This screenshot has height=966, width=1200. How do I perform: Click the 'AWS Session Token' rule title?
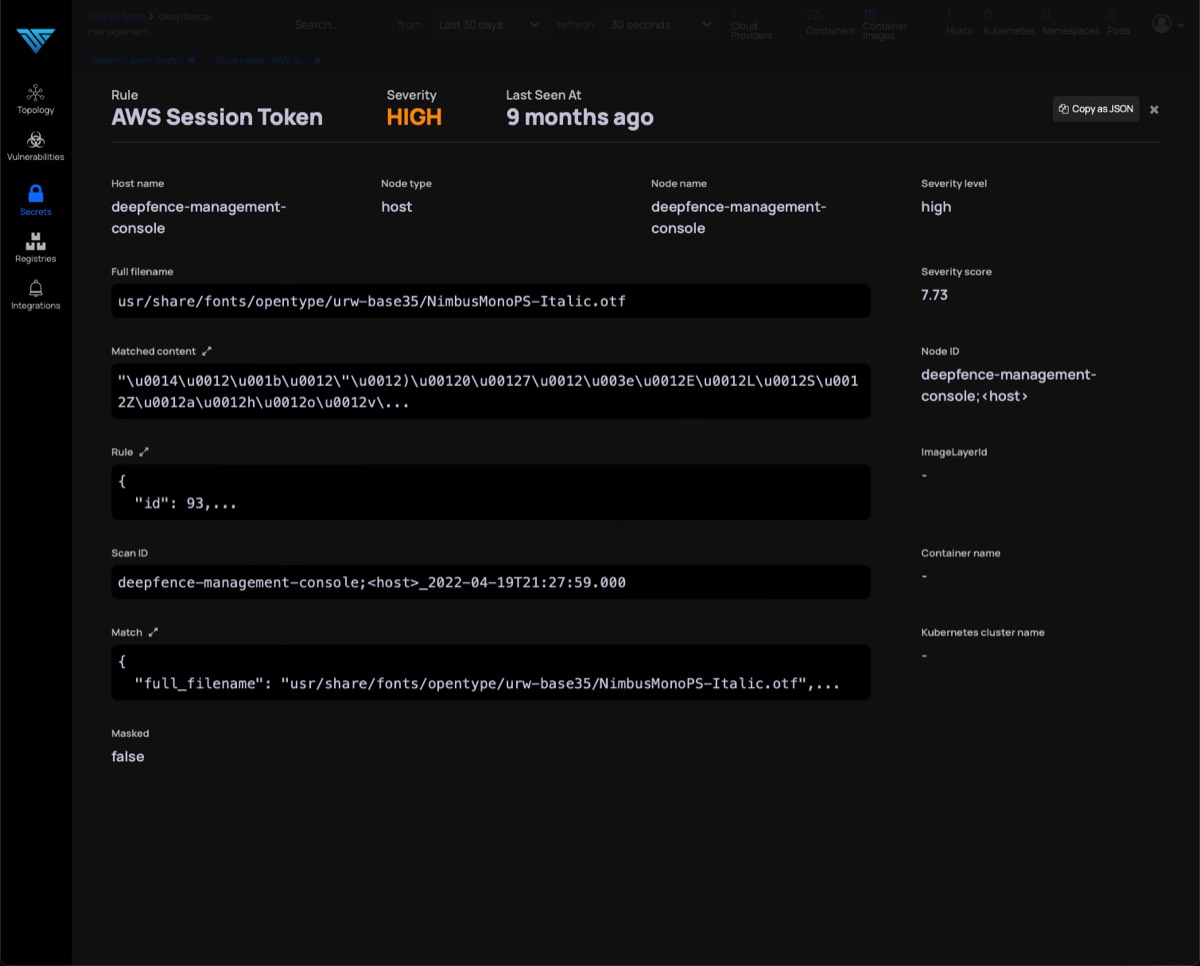pos(217,117)
